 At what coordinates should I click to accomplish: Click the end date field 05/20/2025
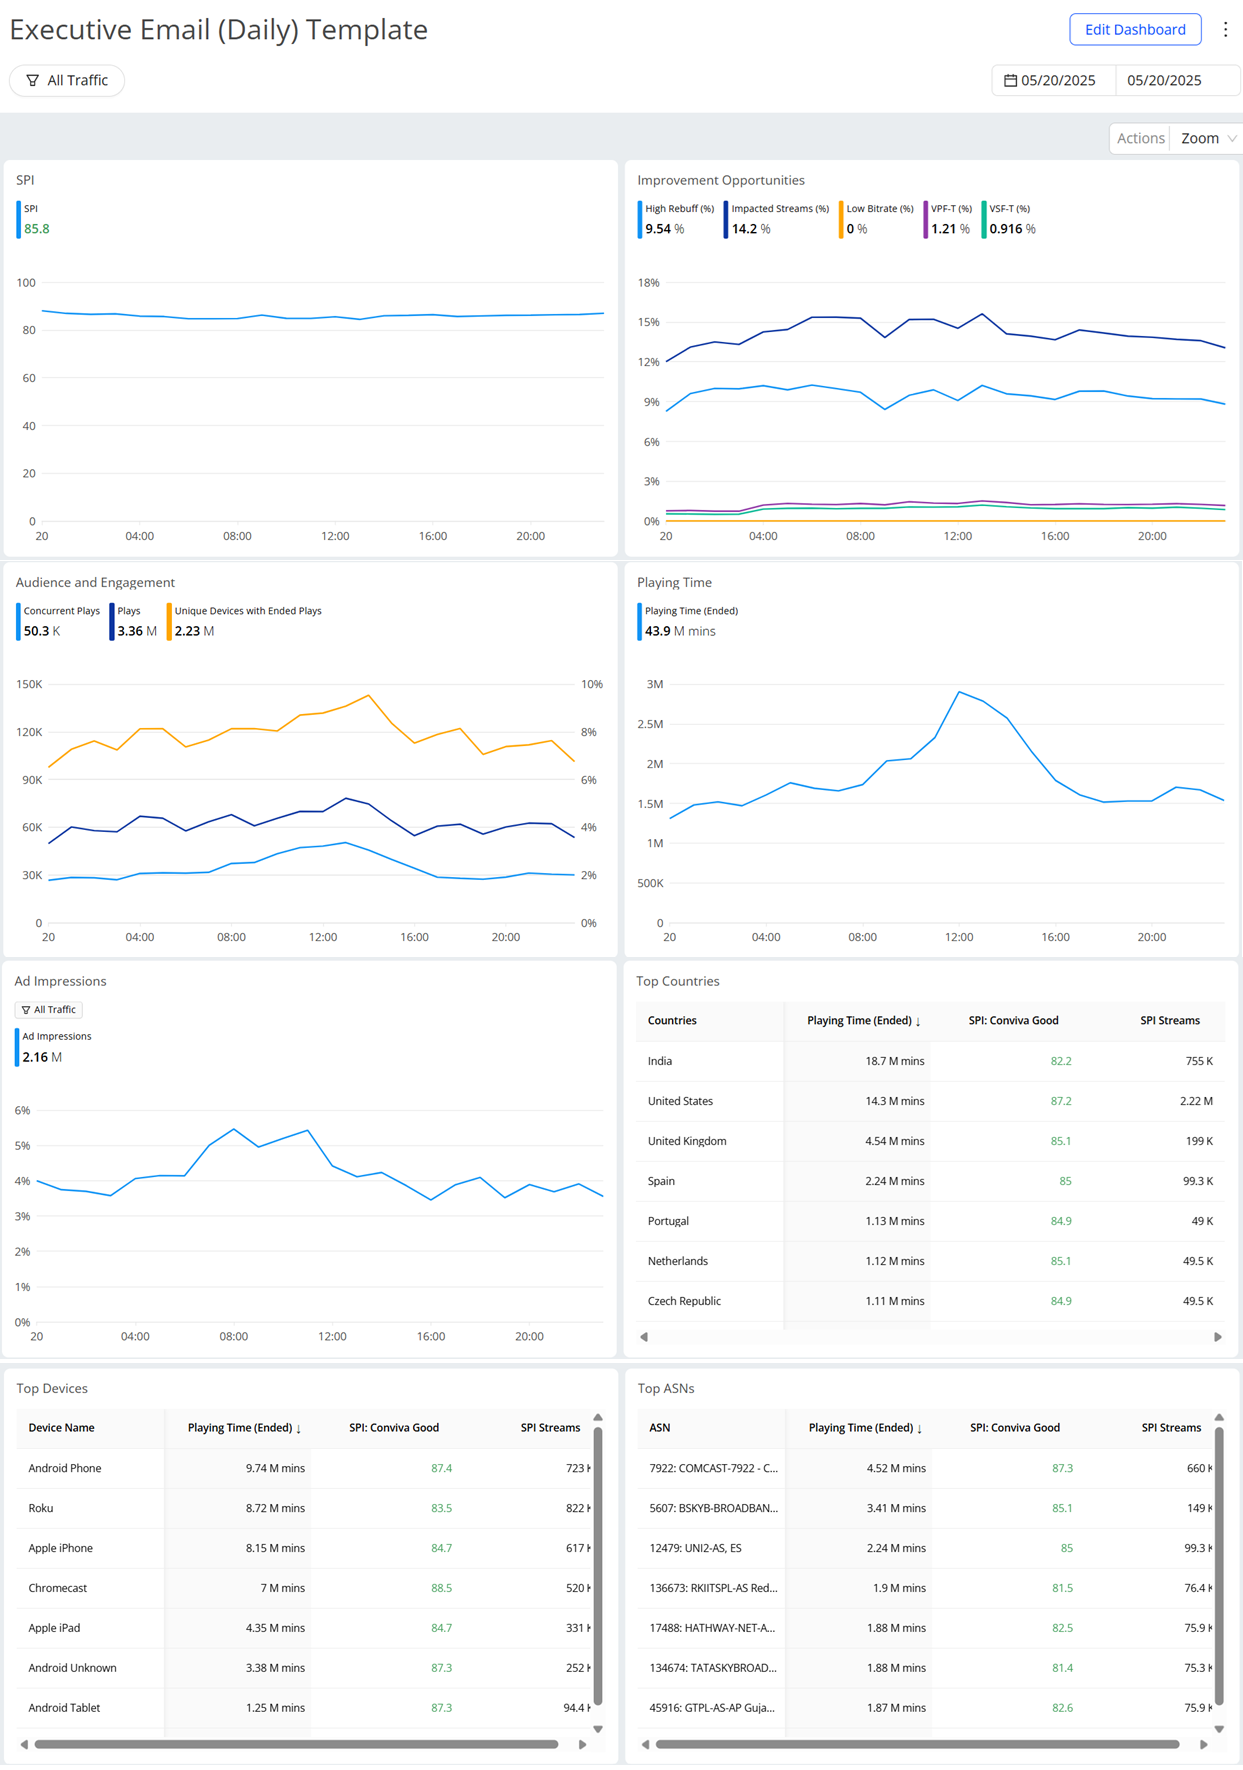tap(1164, 81)
